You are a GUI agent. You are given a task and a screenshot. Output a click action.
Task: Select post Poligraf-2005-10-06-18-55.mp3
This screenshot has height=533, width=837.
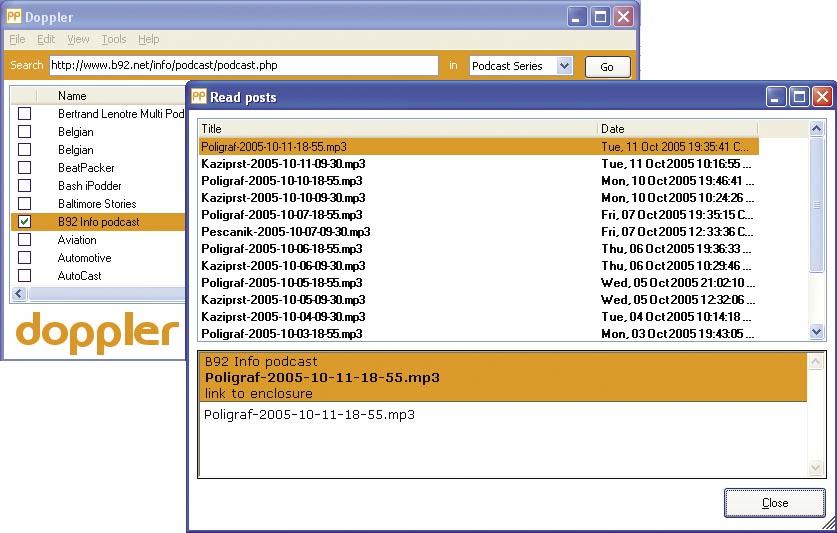(x=282, y=249)
